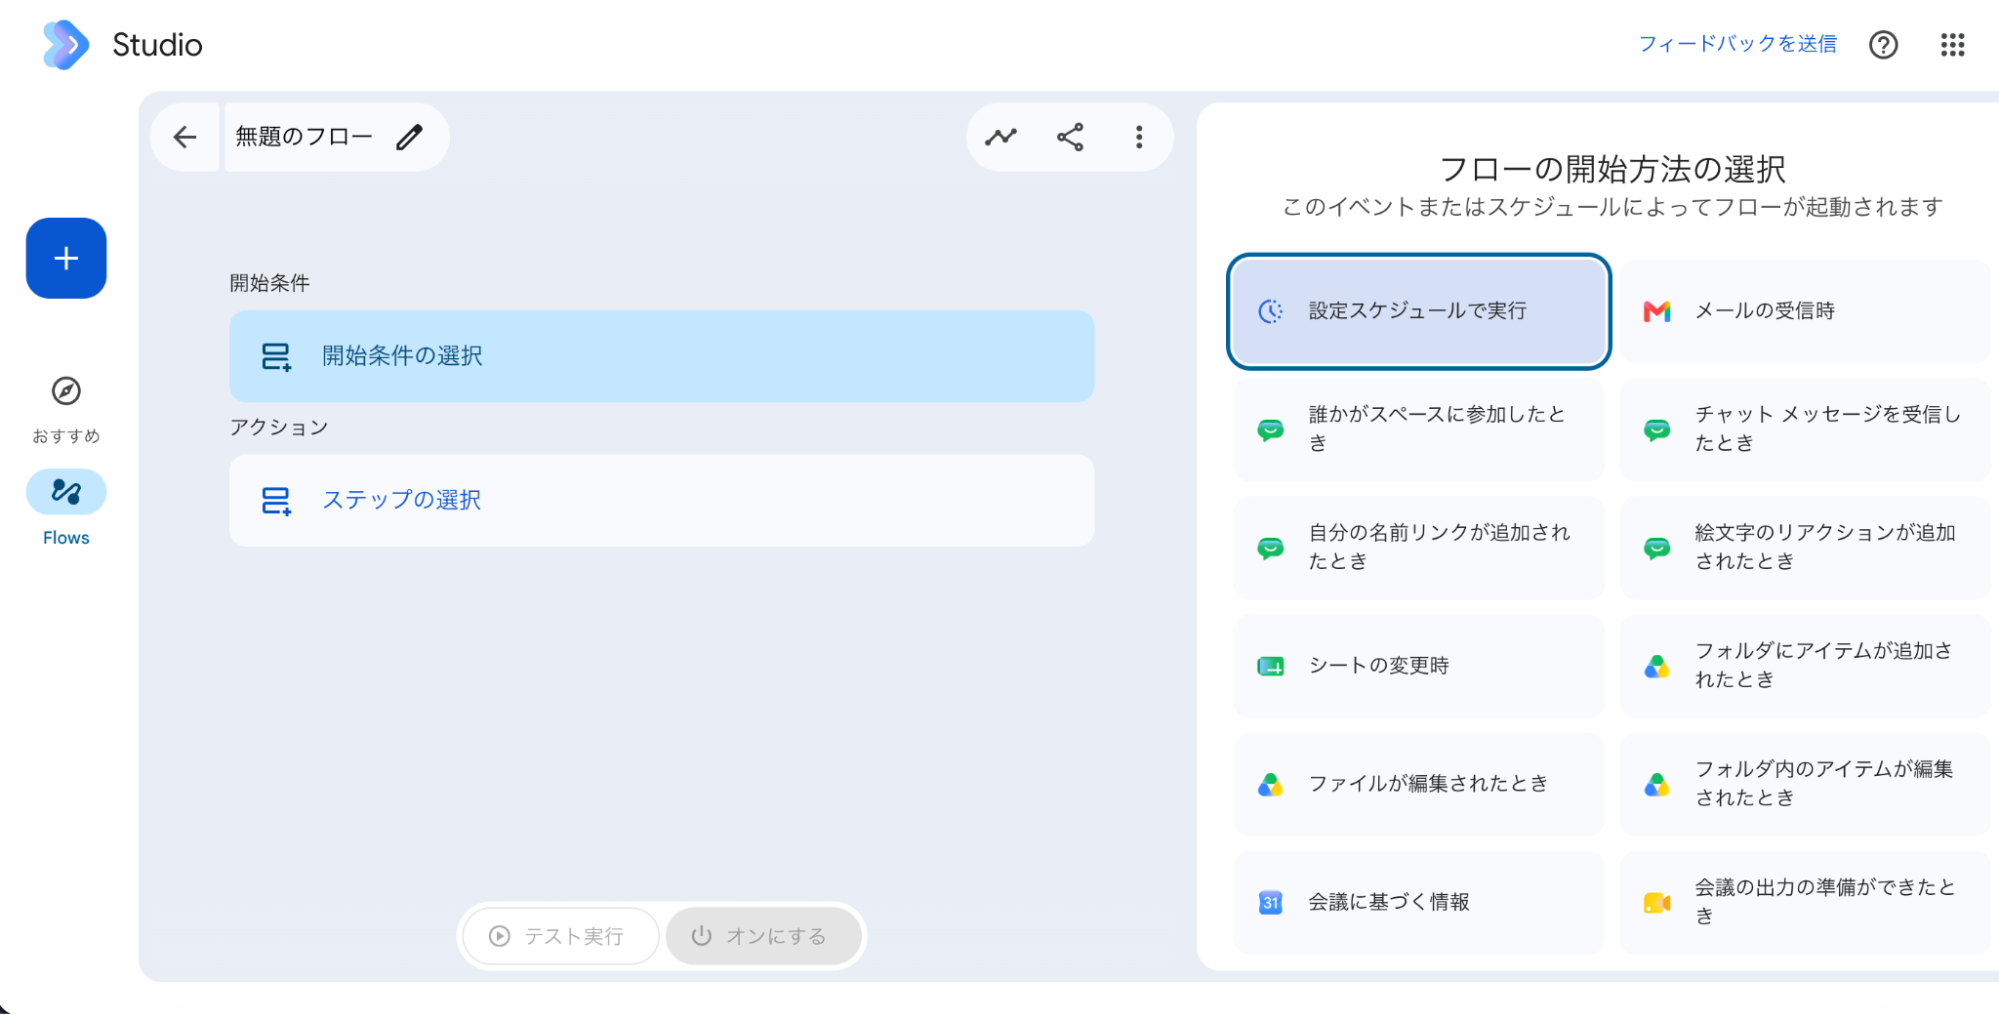
Task: Click Chat icon beside 絵文字のリアクションが追加されたとき
Action: (x=1657, y=548)
